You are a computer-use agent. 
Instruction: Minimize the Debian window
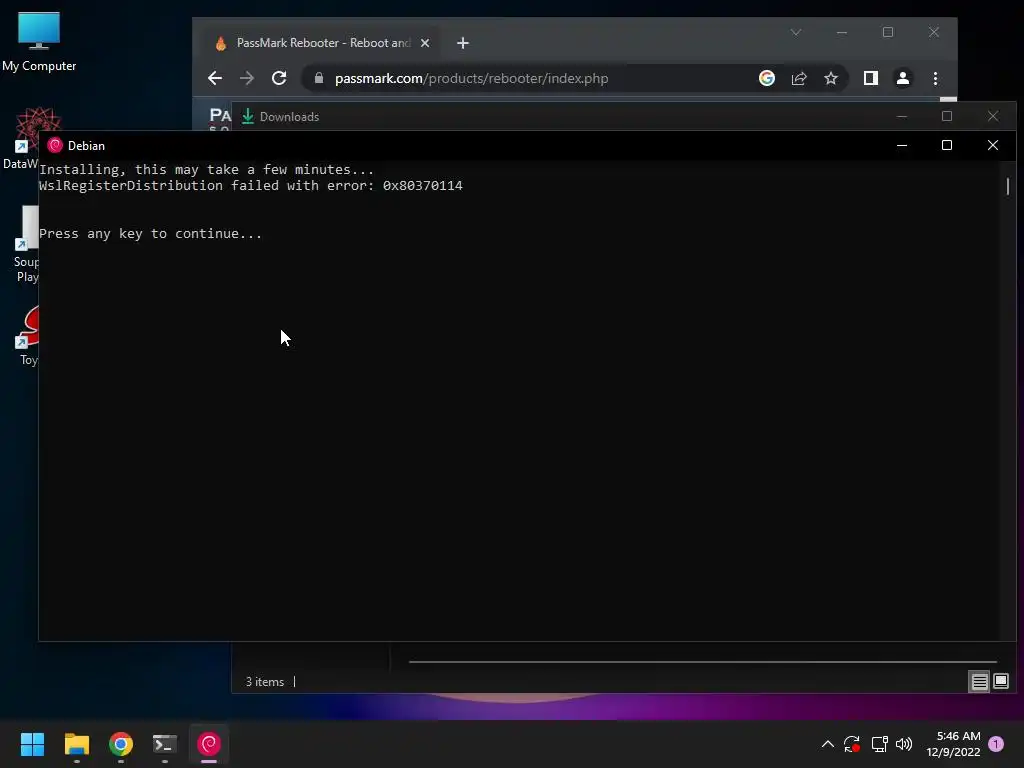[x=902, y=145]
